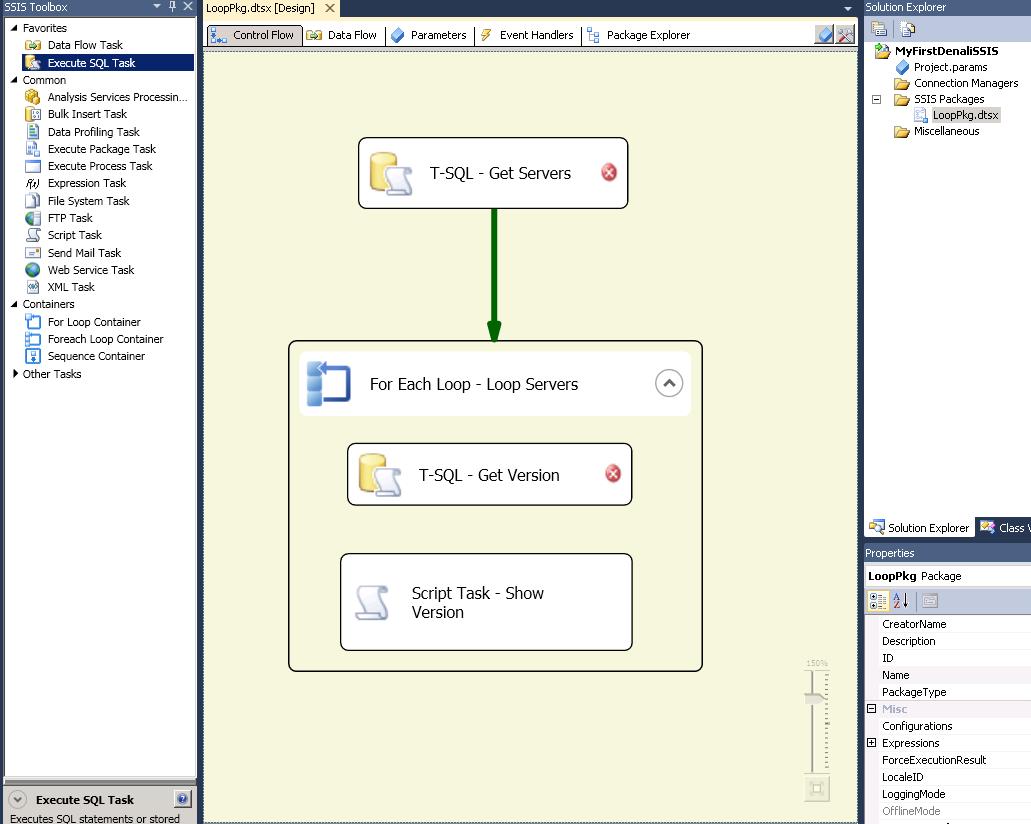Select the Script Task - Show Version box
This screenshot has height=824, width=1031.
486,602
